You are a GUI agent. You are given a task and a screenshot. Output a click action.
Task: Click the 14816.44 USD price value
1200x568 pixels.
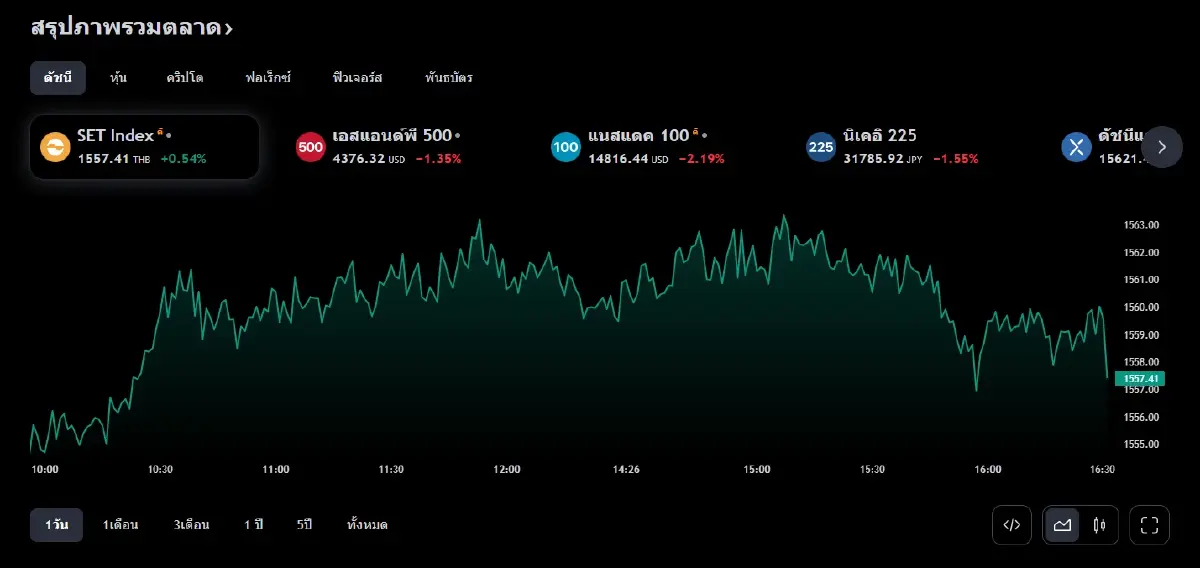pos(628,159)
